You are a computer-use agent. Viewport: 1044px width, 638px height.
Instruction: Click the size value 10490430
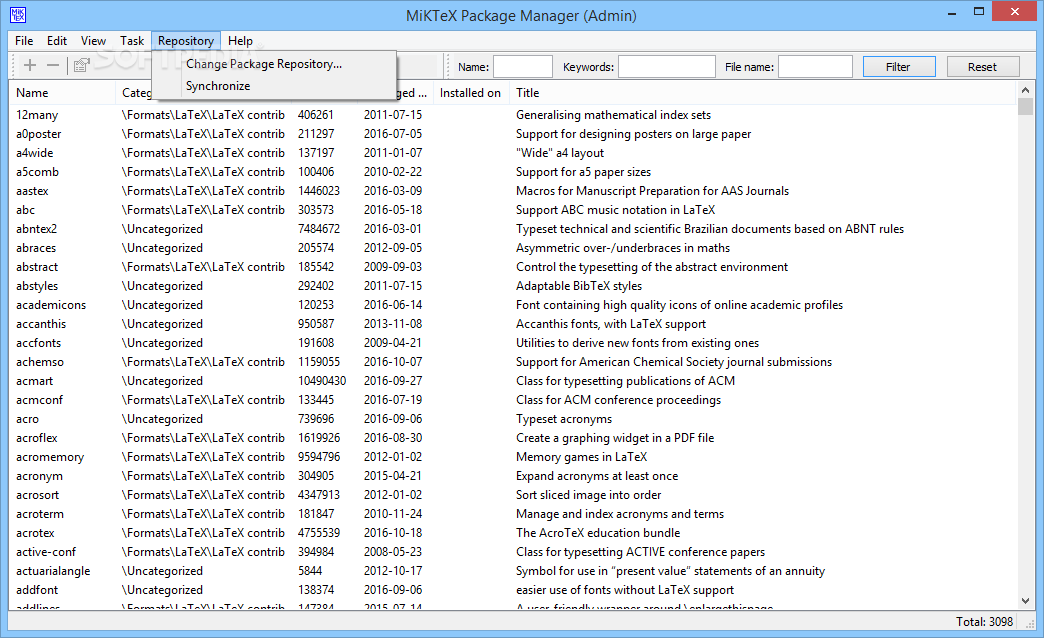322,381
